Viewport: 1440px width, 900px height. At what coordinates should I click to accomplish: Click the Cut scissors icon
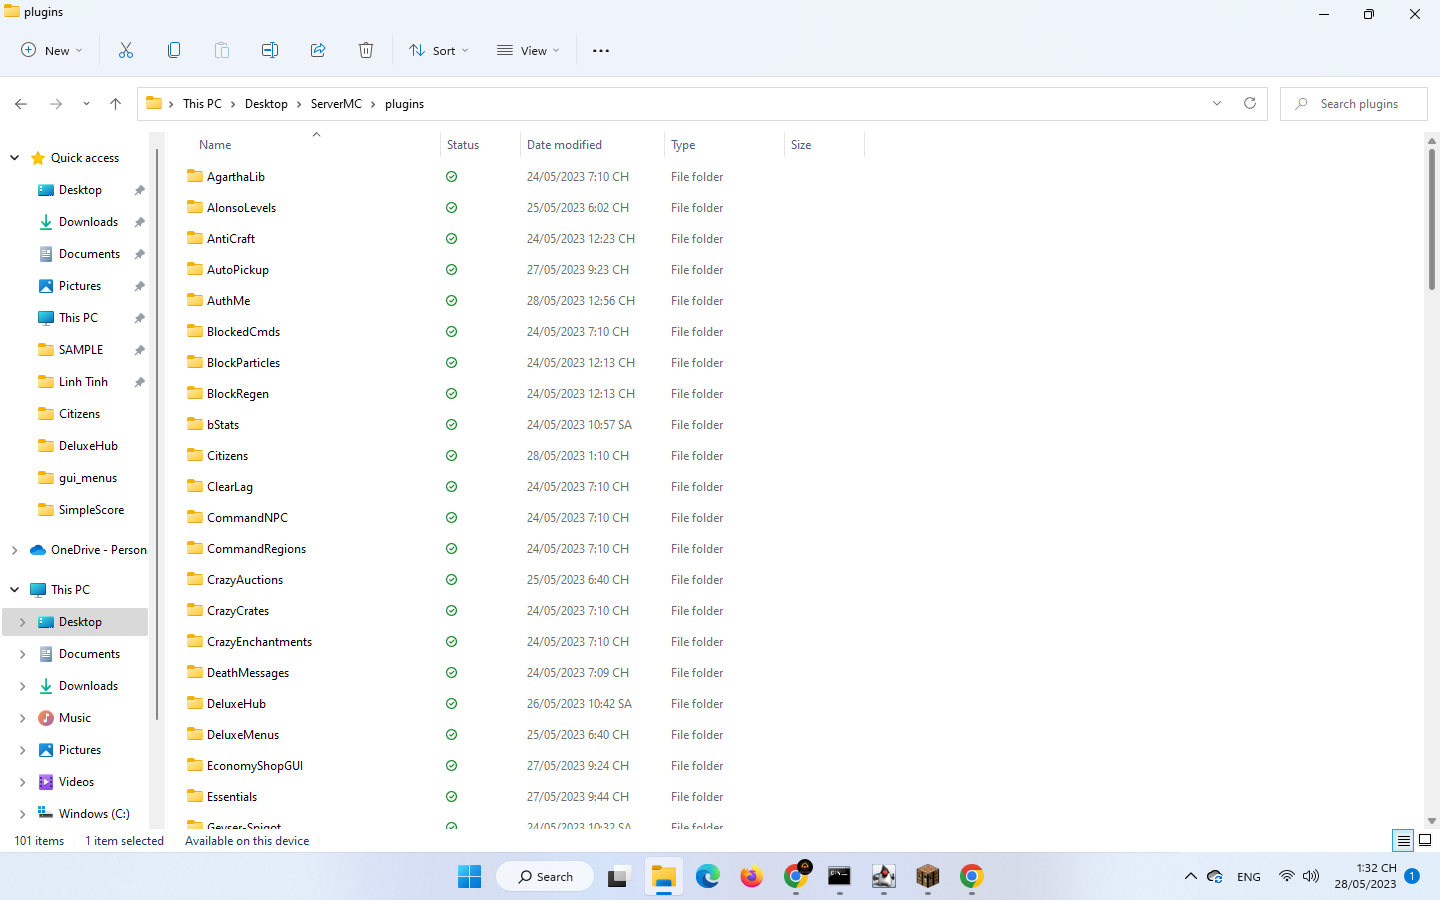(x=126, y=50)
